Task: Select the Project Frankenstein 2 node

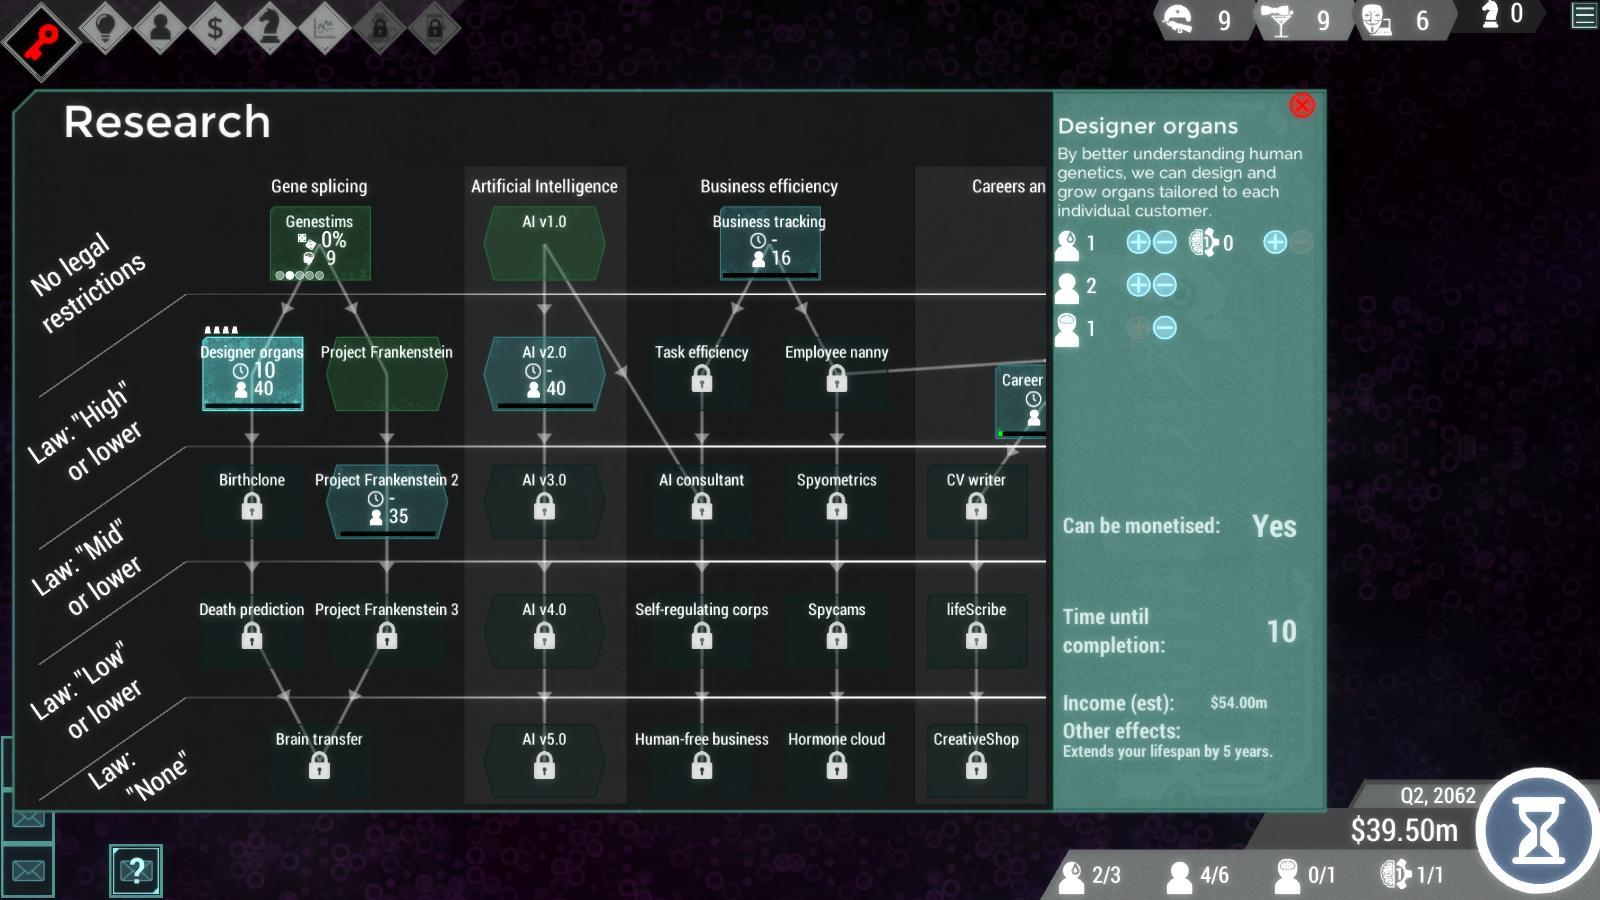Action: pyautogui.click(x=386, y=502)
